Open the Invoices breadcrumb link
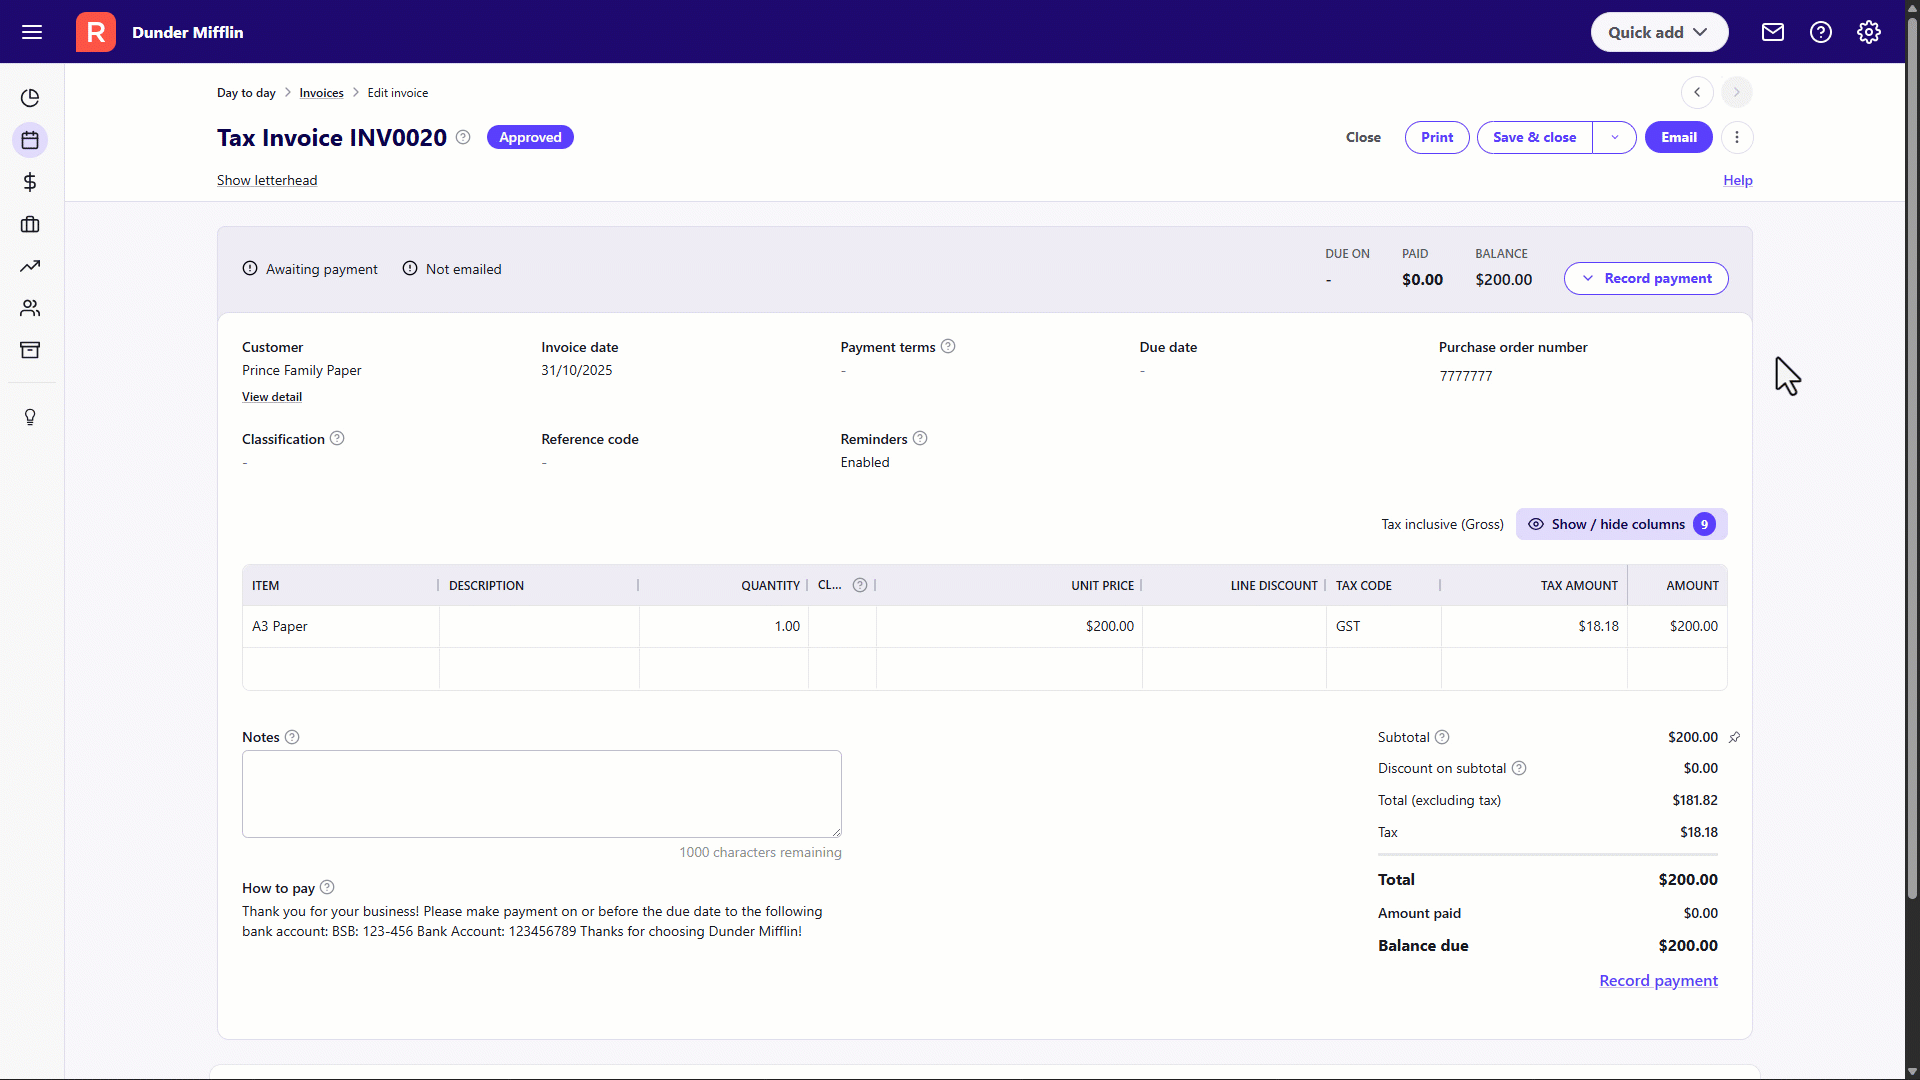Image resolution: width=1920 pixels, height=1080 pixels. point(321,92)
